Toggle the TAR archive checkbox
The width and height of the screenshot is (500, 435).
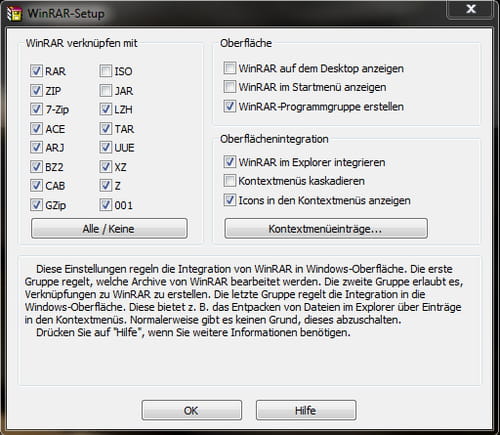[106, 128]
